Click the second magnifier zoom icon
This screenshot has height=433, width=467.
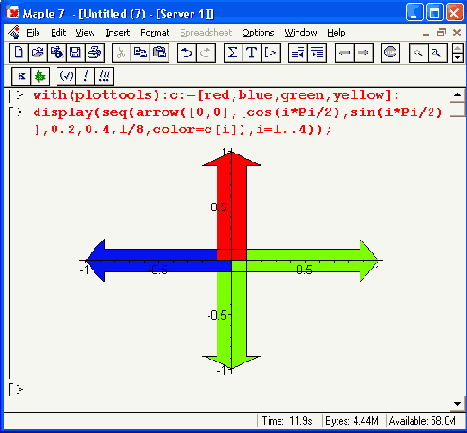(x=437, y=53)
